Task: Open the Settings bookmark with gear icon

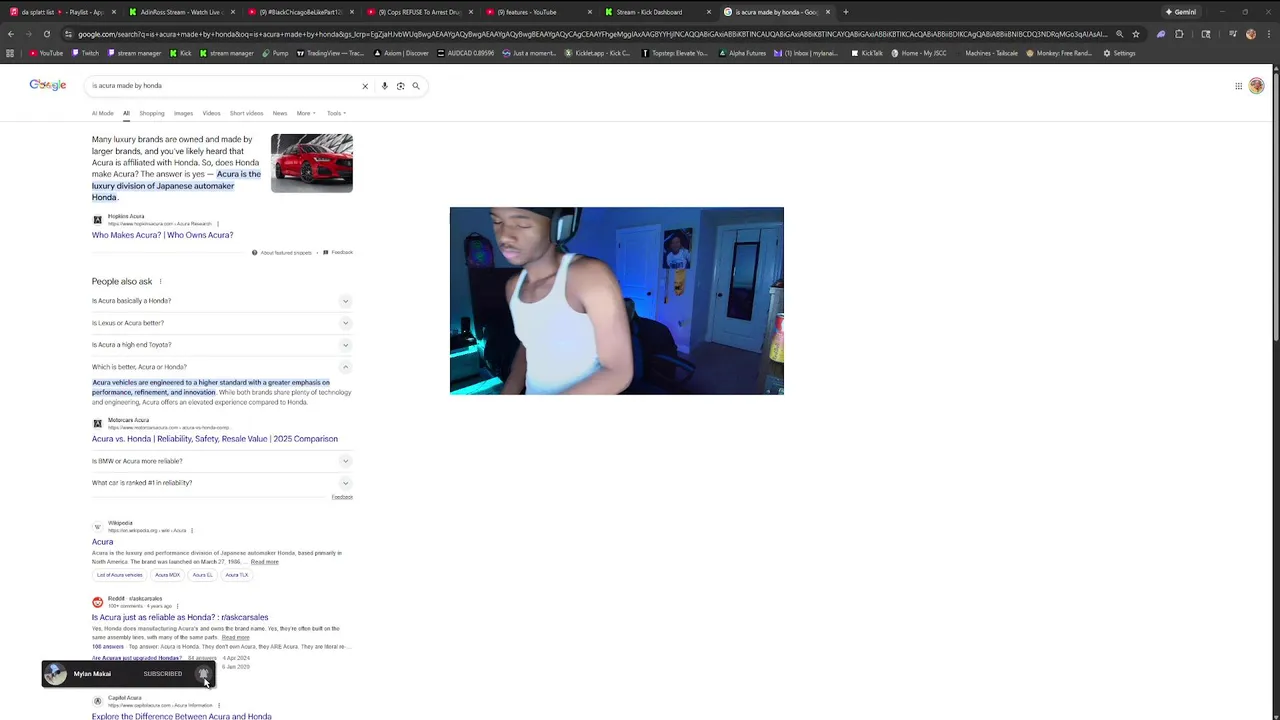Action: [1120, 53]
